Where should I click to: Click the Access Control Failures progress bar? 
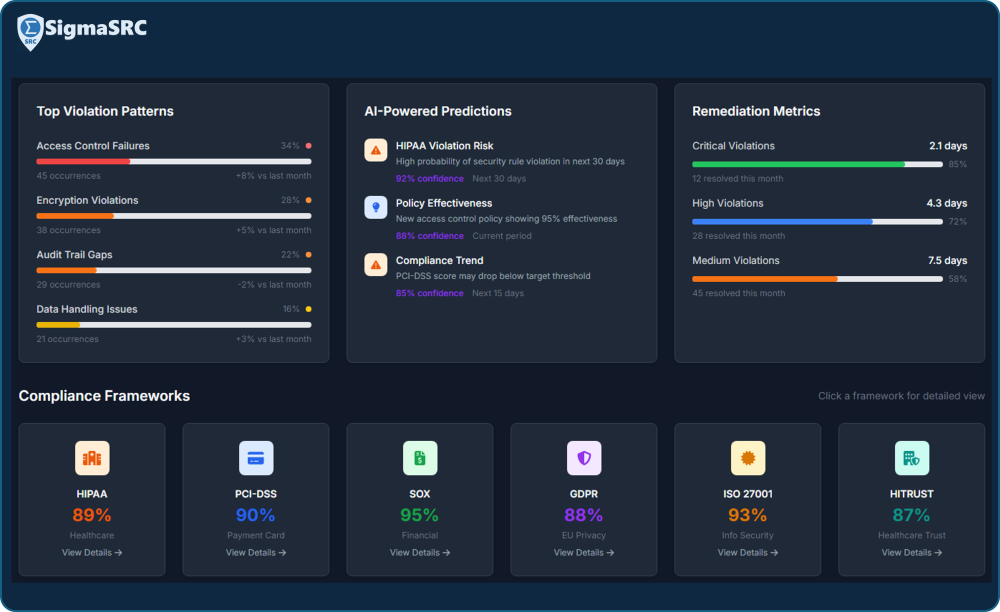pos(173,162)
